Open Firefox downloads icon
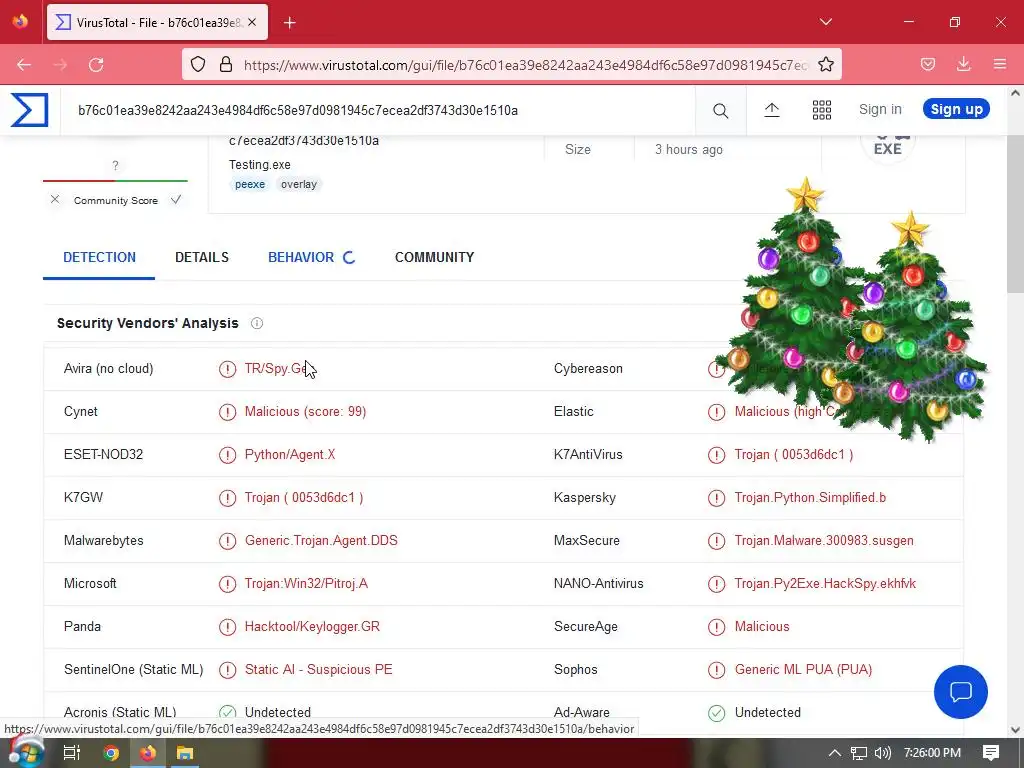 tap(963, 64)
